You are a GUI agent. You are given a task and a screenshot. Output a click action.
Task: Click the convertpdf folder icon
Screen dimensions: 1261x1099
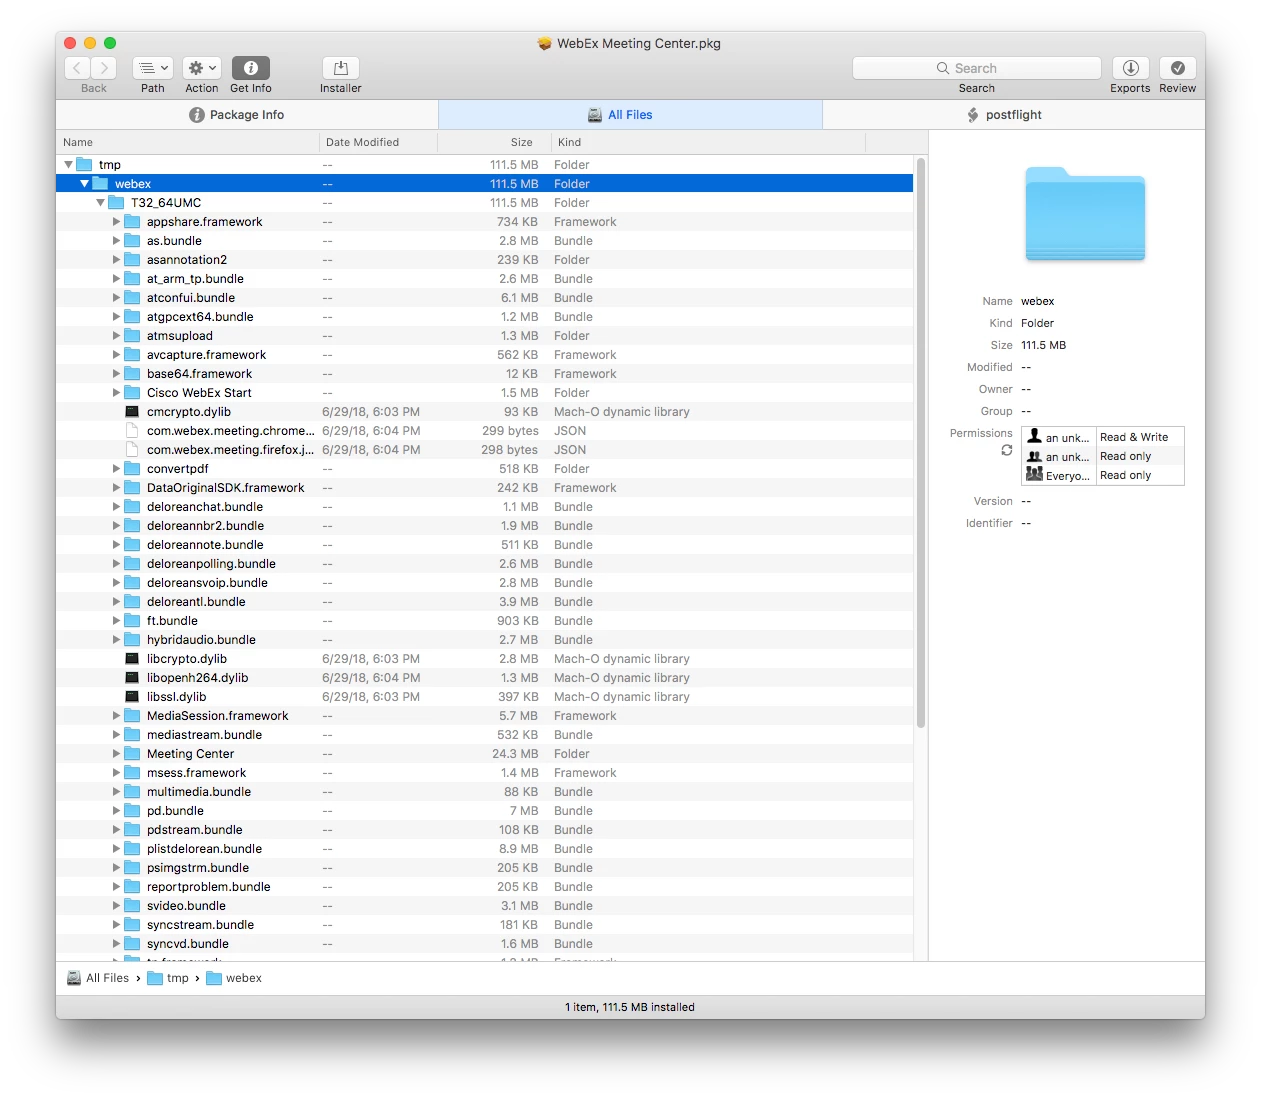point(132,469)
